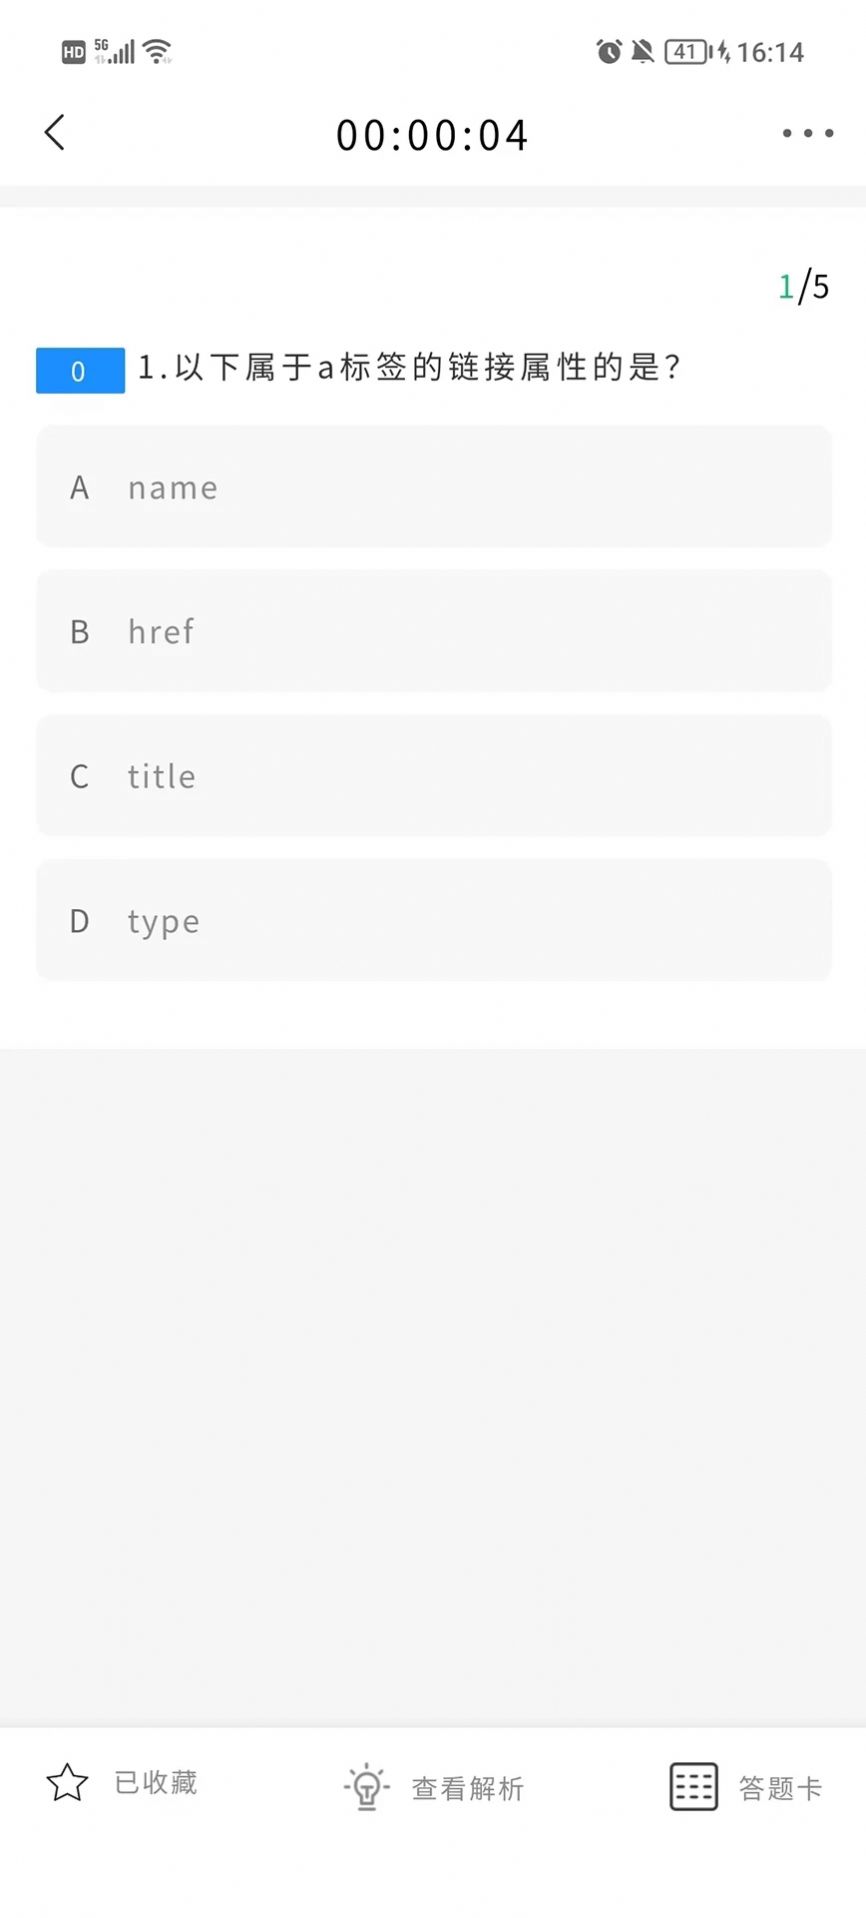
Task: Select option A name
Action: click(434, 487)
